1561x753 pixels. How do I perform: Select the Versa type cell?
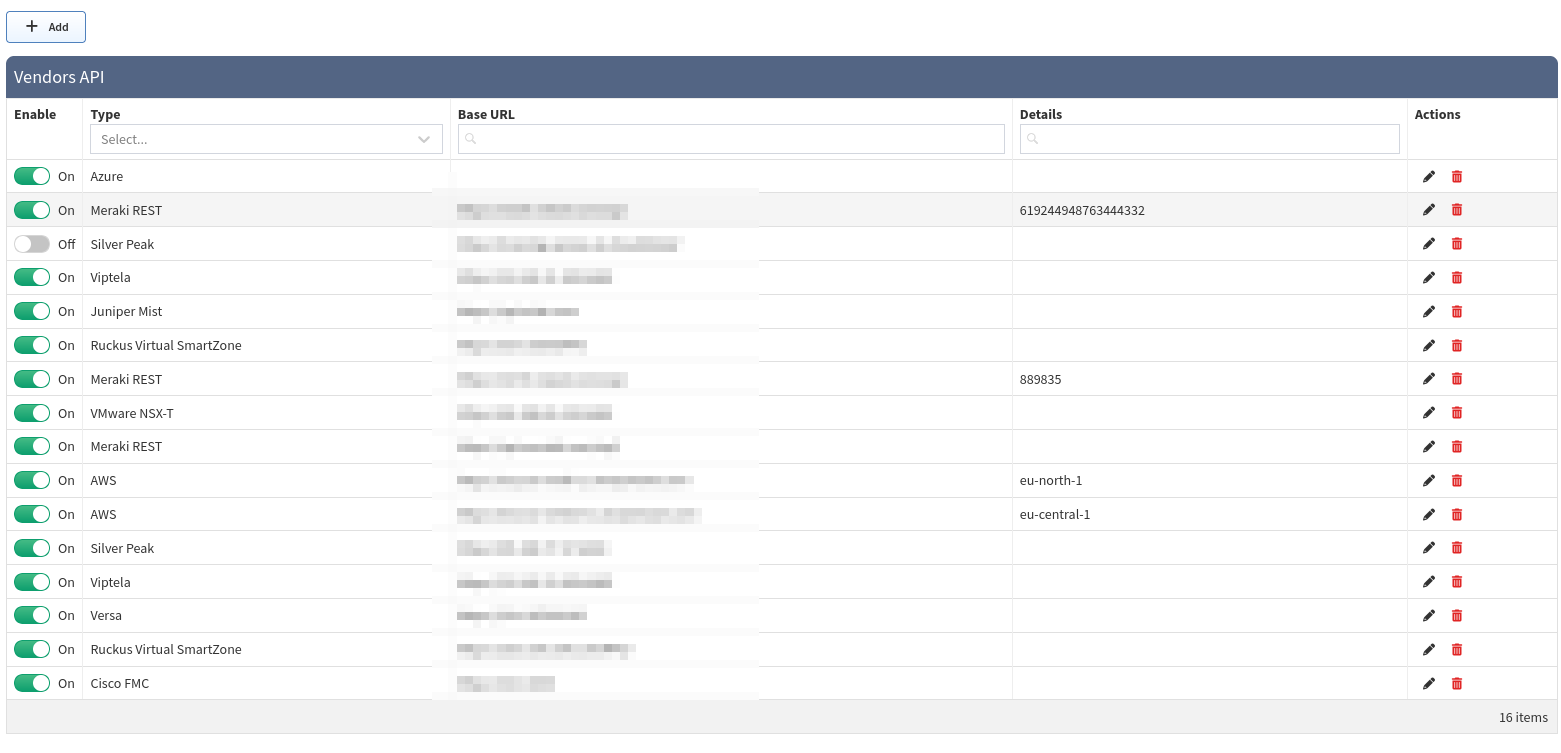[106, 615]
